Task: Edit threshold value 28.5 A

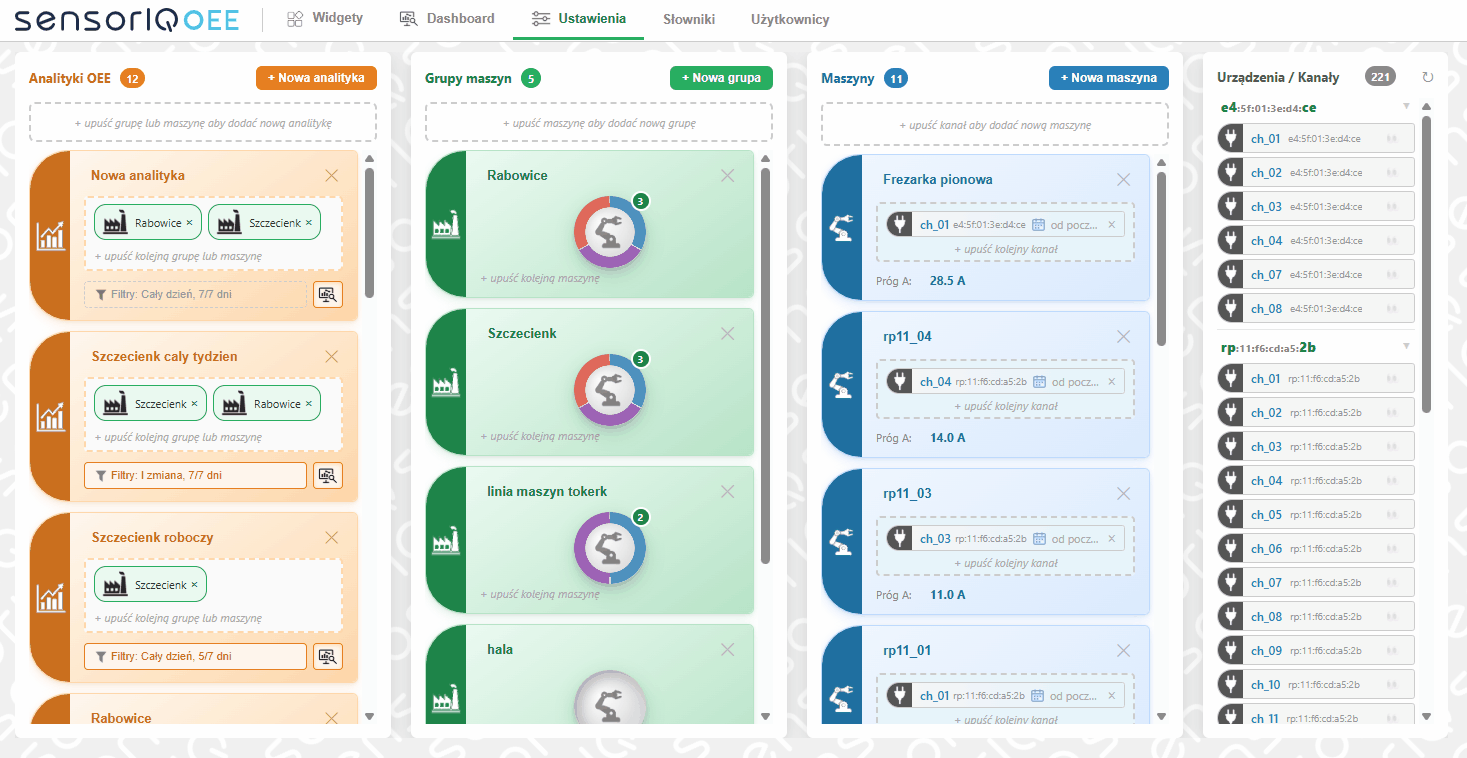Action: pyautogui.click(x=947, y=281)
